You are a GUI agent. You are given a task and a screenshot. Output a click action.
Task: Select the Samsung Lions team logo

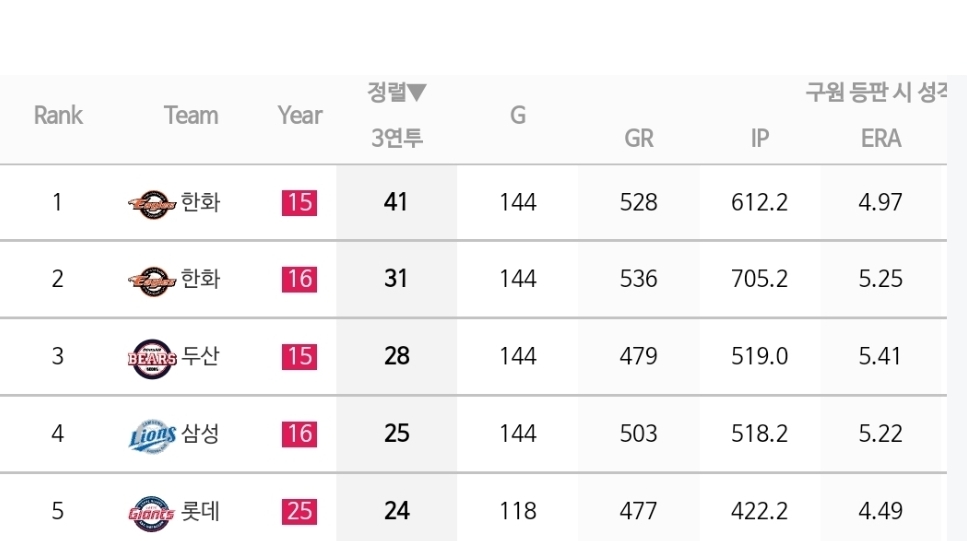[x=152, y=436]
